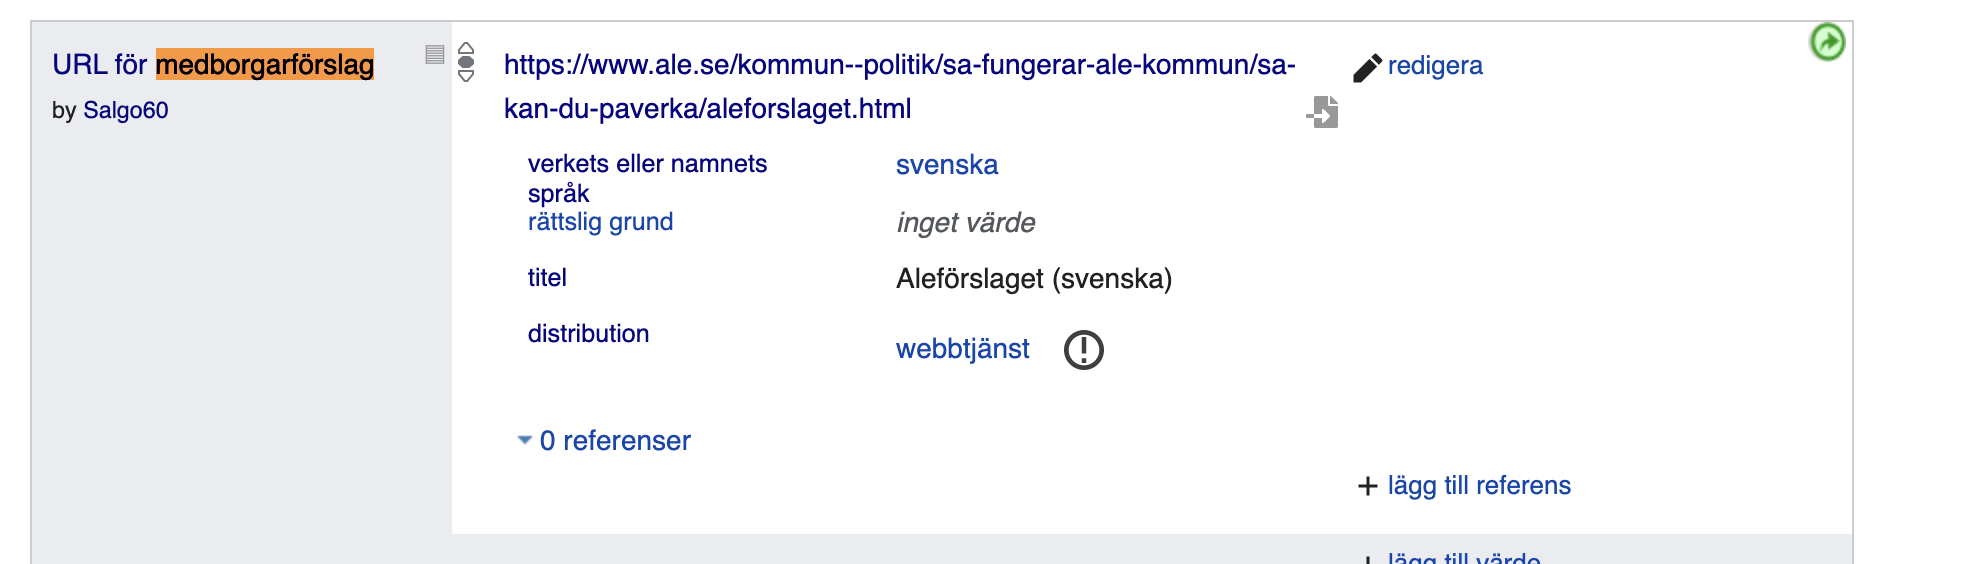Click the green circular share arrow icon

(1827, 42)
